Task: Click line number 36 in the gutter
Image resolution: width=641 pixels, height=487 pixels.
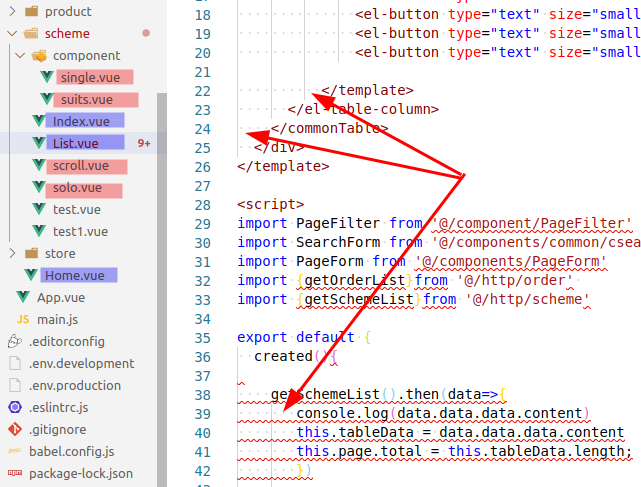Action: 202,337
